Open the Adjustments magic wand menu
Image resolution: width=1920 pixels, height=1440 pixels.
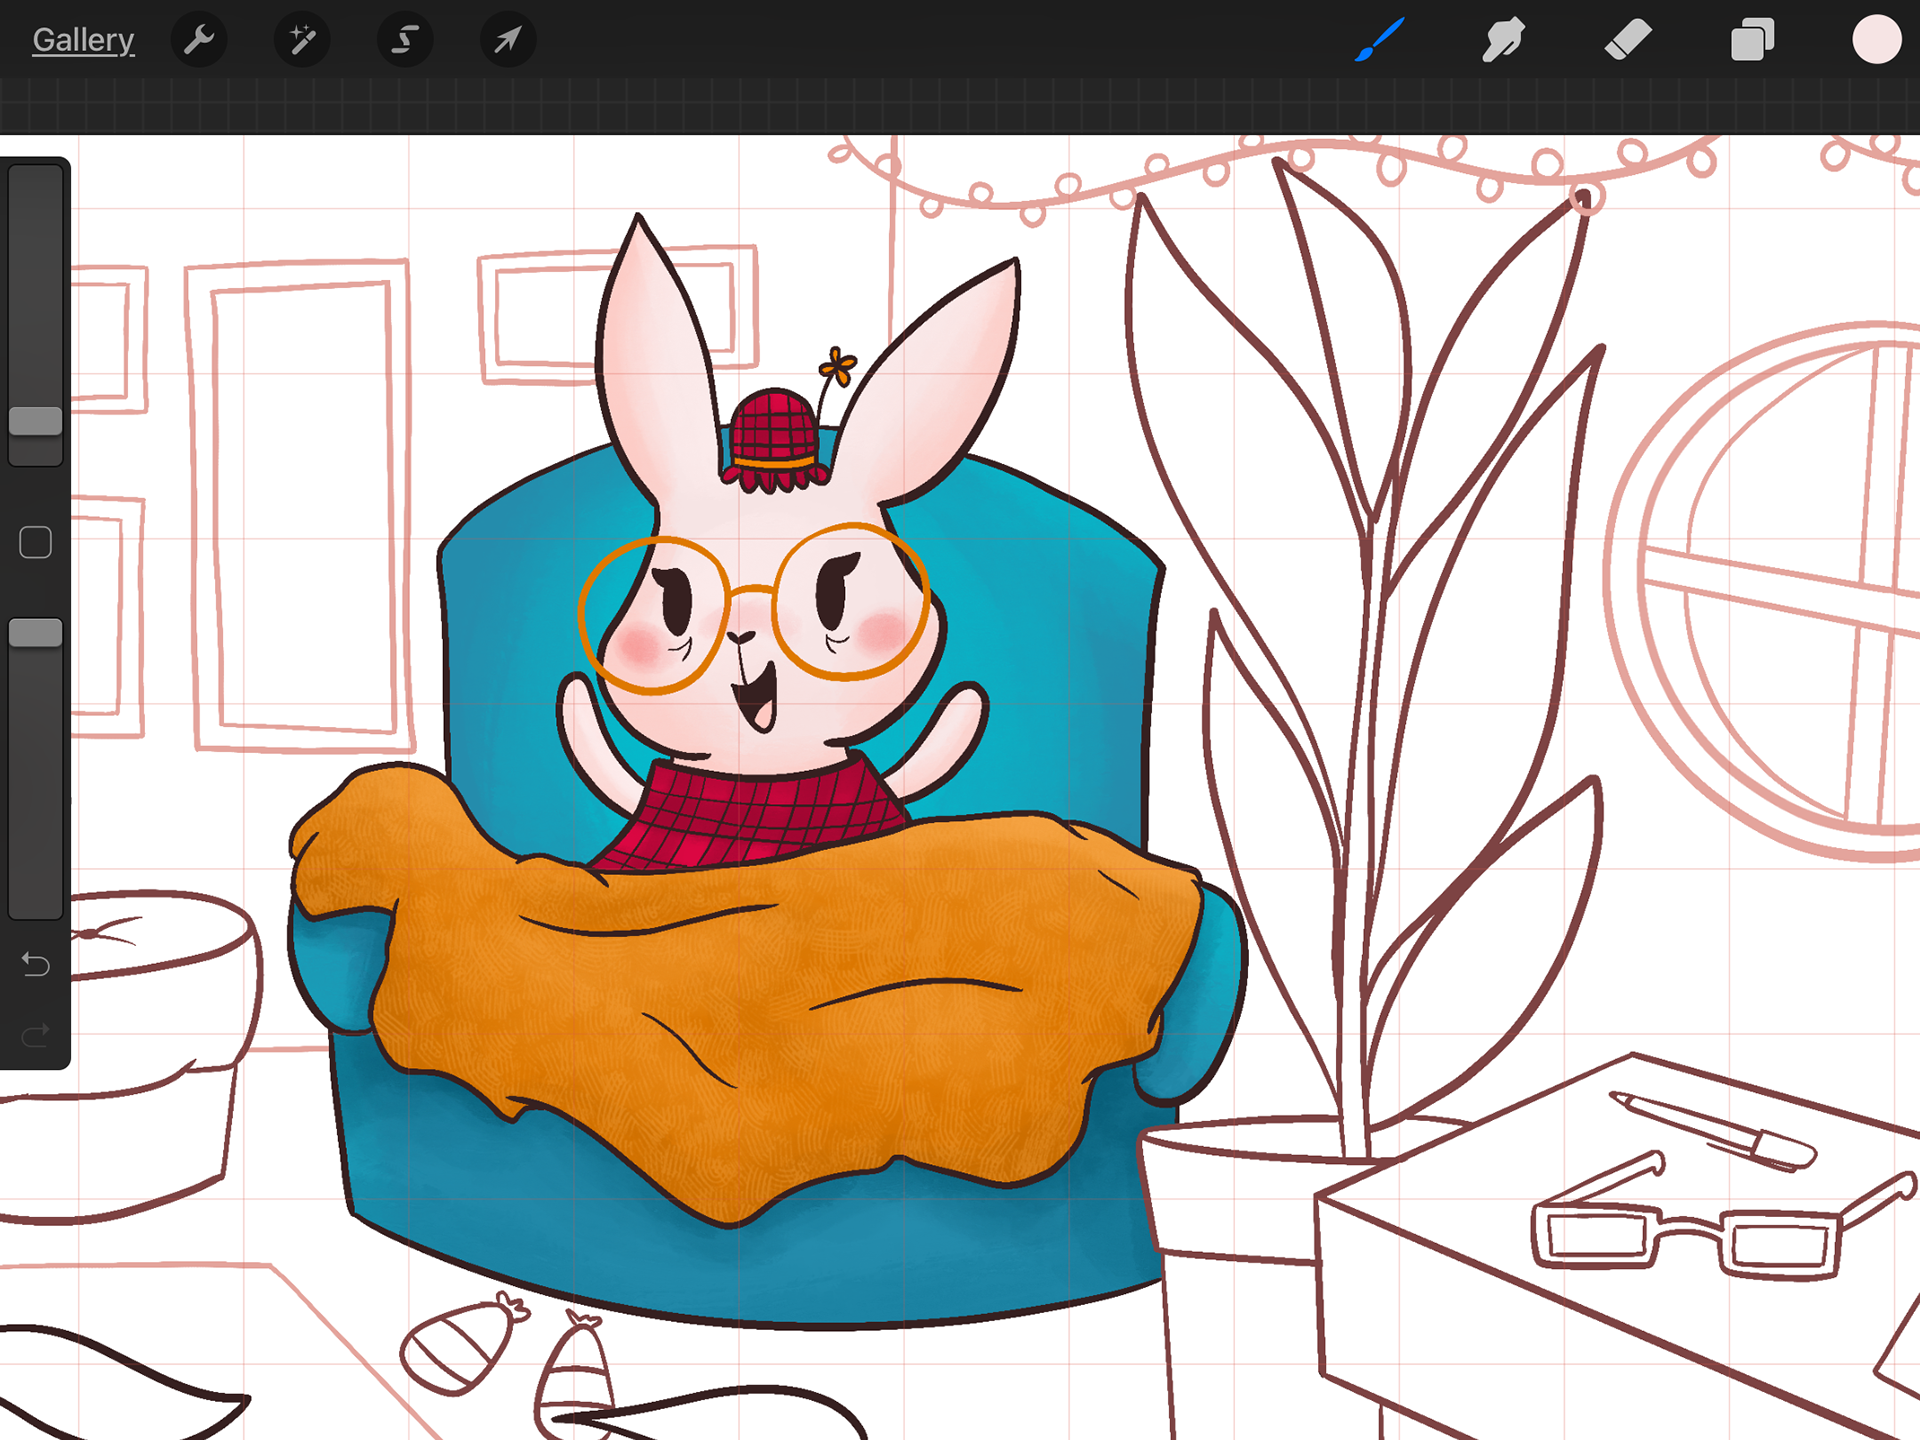pyautogui.click(x=302, y=40)
